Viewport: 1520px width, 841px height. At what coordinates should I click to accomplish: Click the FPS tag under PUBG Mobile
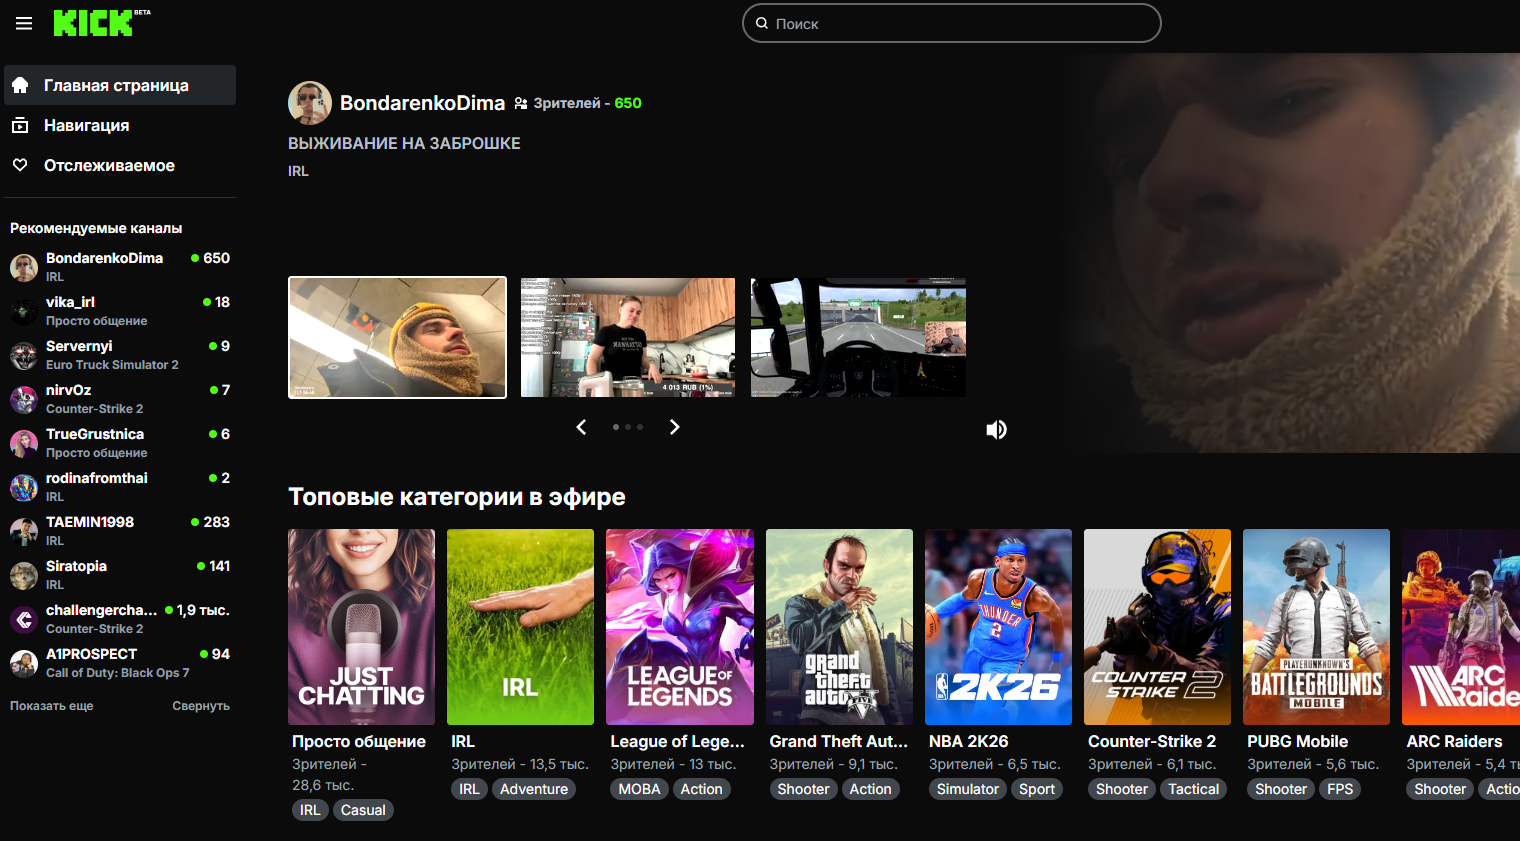click(x=1340, y=789)
